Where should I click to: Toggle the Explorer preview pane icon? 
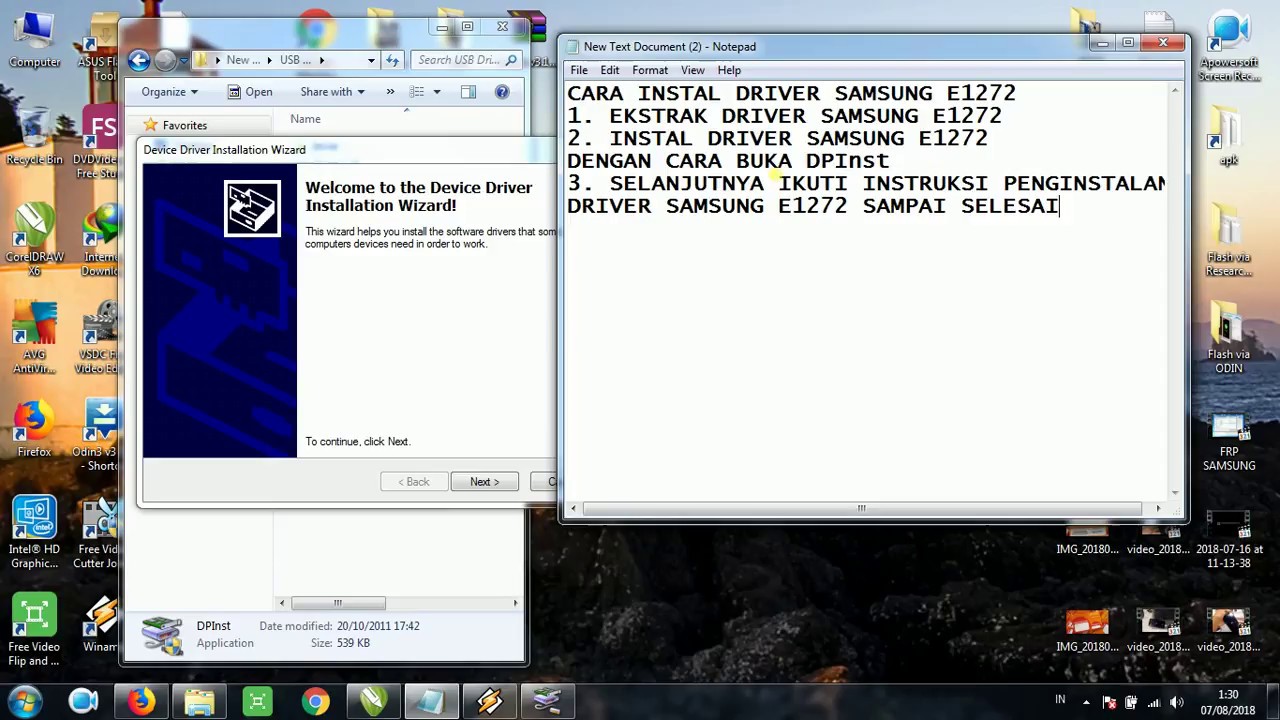pyautogui.click(x=468, y=92)
